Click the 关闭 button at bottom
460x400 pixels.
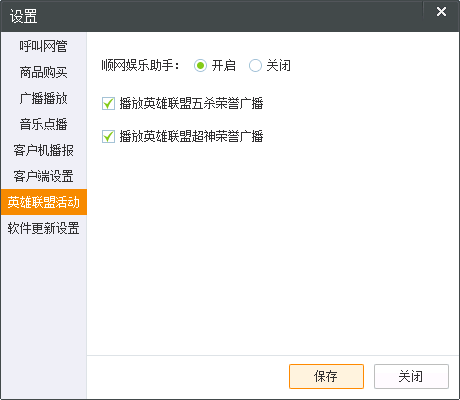(x=411, y=376)
